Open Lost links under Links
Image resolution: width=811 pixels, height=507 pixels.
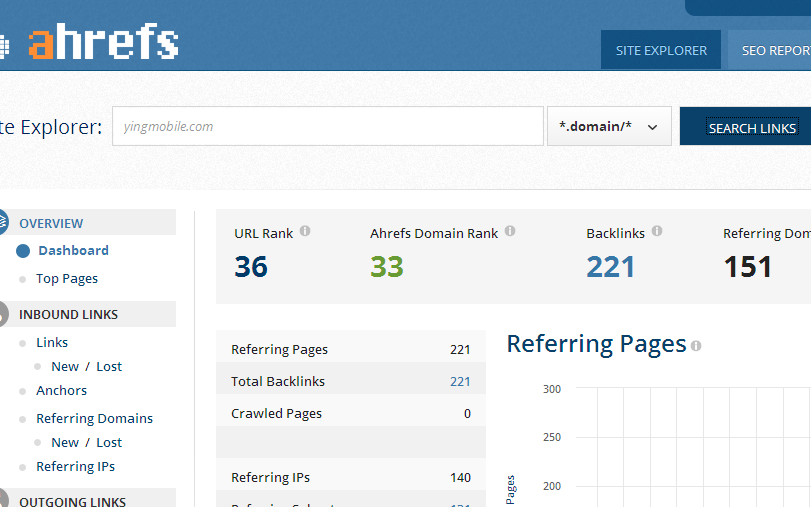(109, 367)
